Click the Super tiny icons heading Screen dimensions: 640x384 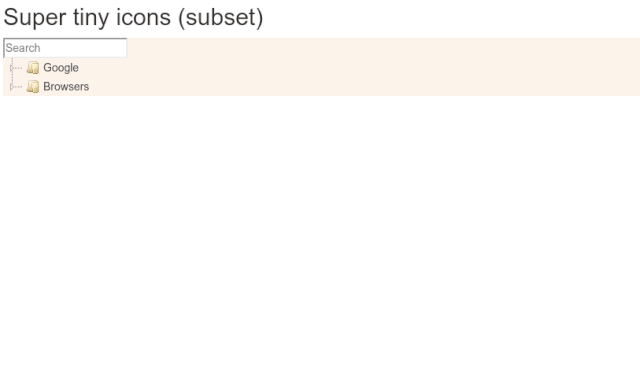click(x=133, y=17)
